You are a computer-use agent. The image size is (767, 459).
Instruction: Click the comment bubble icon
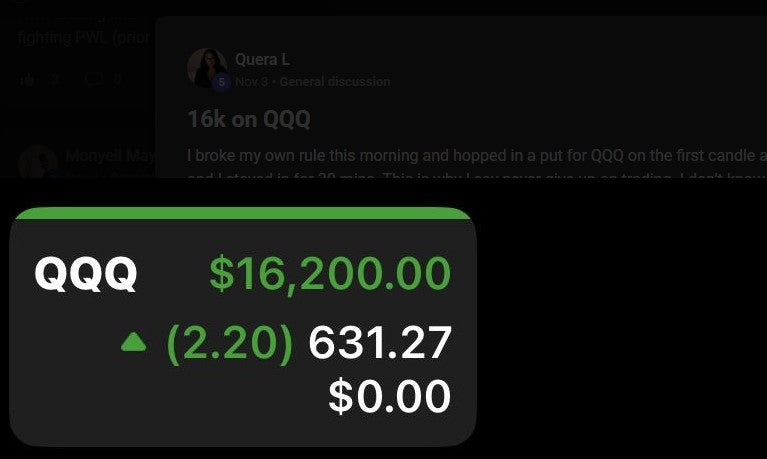click(93, 79)
